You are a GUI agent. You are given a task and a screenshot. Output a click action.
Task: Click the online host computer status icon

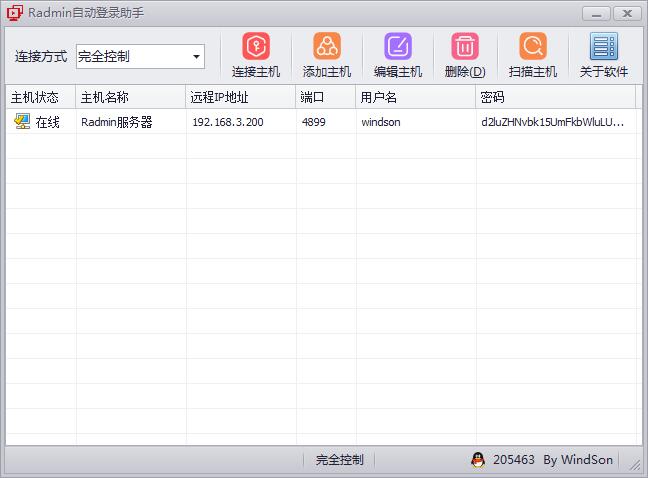(x=22, y=121)
